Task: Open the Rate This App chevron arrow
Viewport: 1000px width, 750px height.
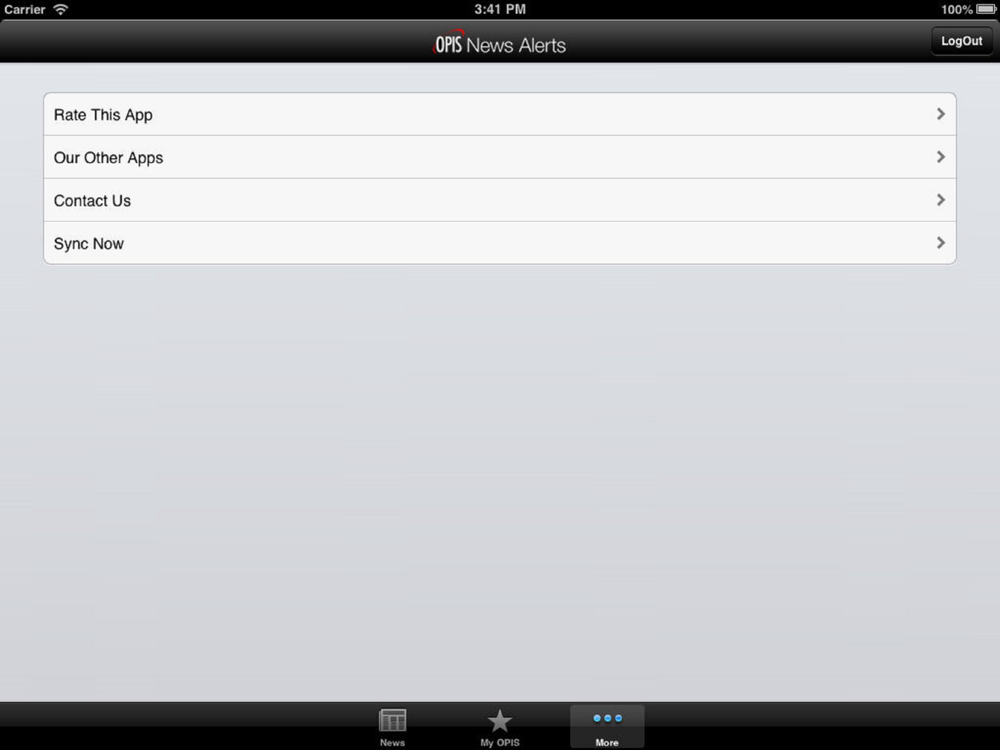Action: (x=941, y=114)
